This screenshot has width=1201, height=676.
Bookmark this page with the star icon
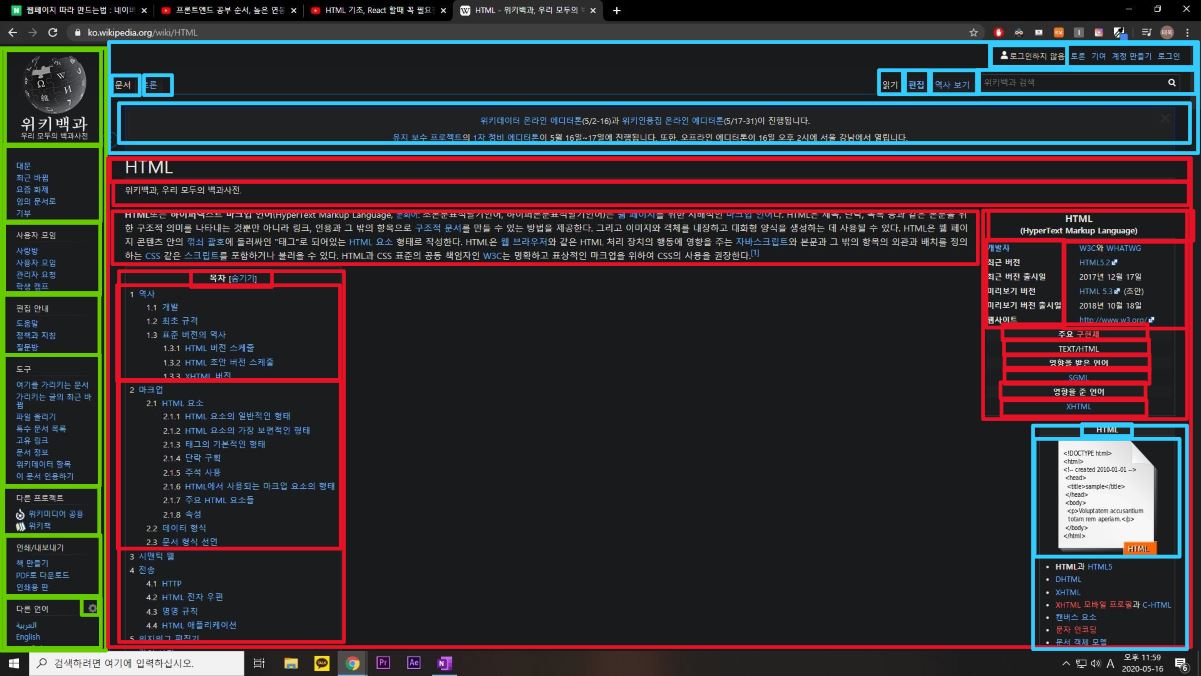point(973,32)
